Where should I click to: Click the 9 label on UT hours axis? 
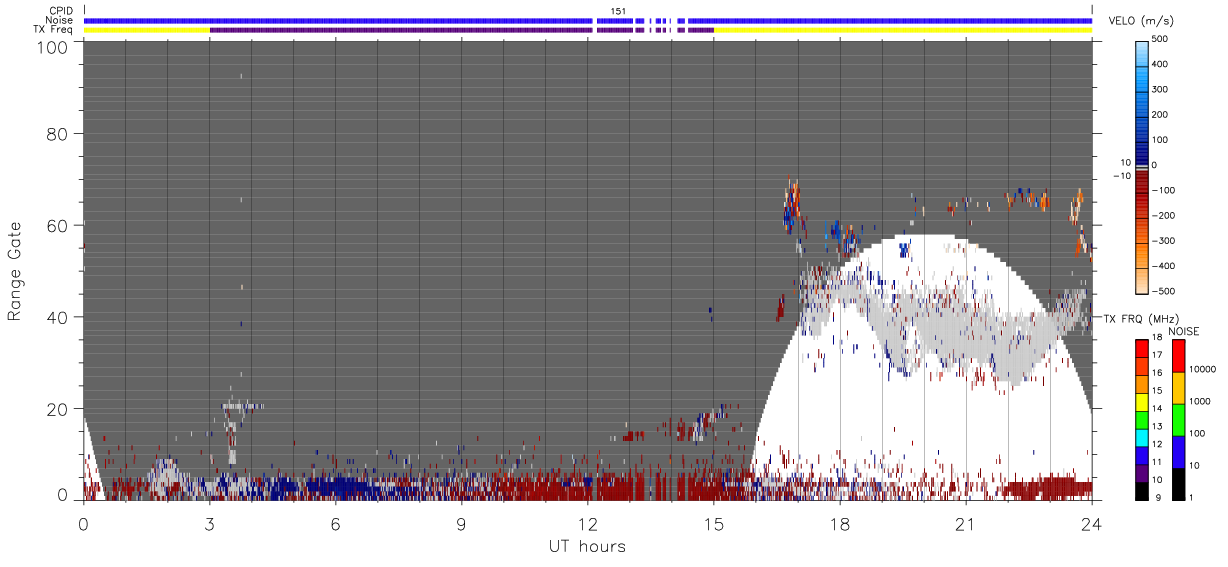(x=461, y=523)
